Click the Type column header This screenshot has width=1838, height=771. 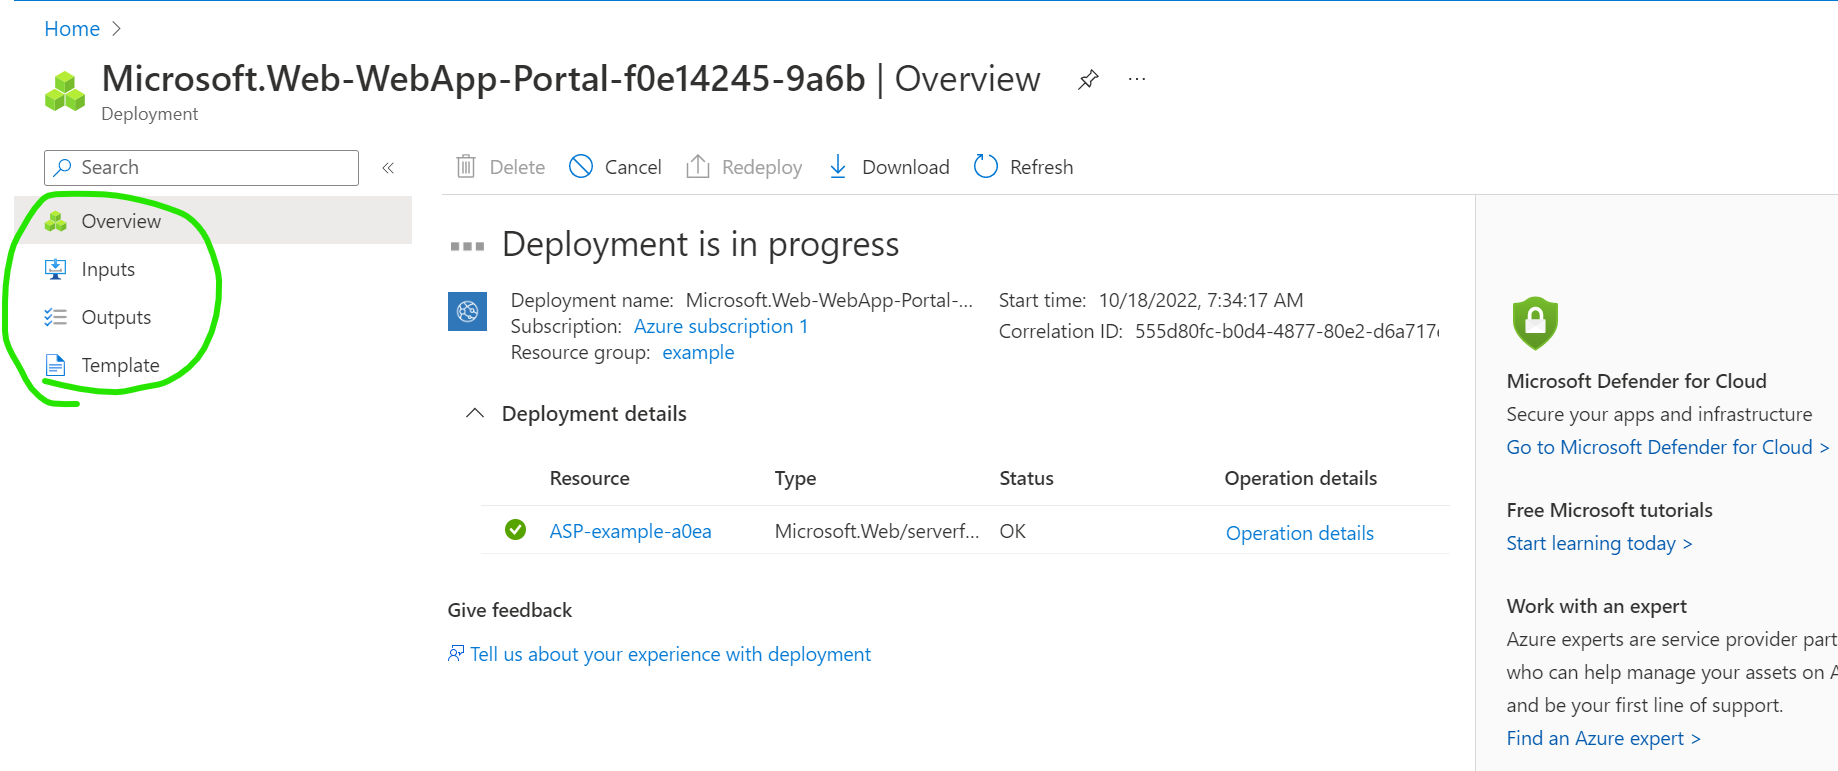click(x=795, y=478)
